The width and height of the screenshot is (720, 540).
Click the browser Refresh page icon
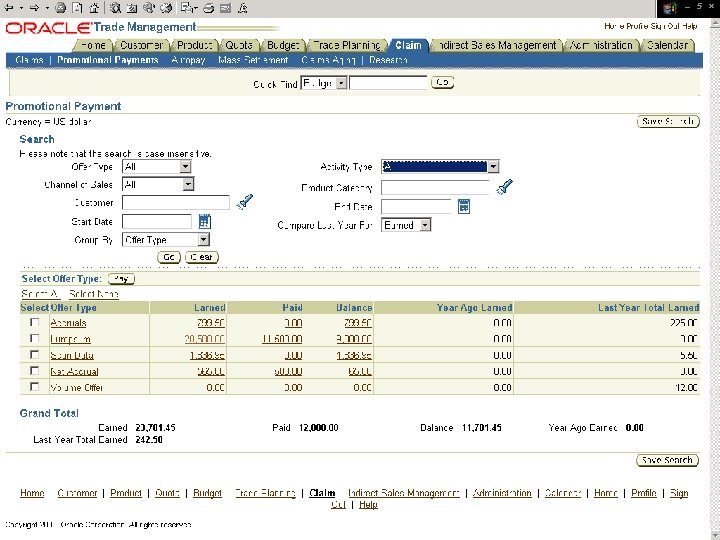[x=78, y=8]
